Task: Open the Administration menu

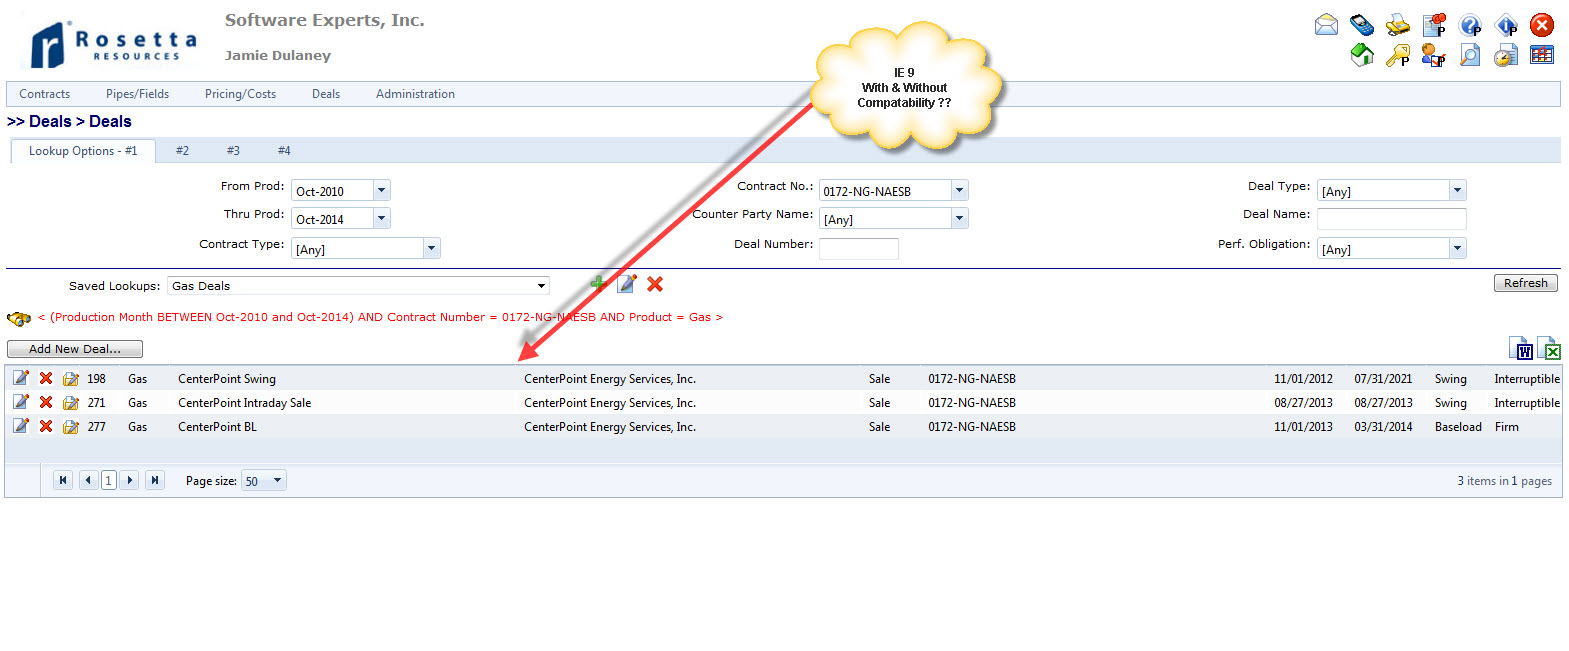Action: point(415,94)
